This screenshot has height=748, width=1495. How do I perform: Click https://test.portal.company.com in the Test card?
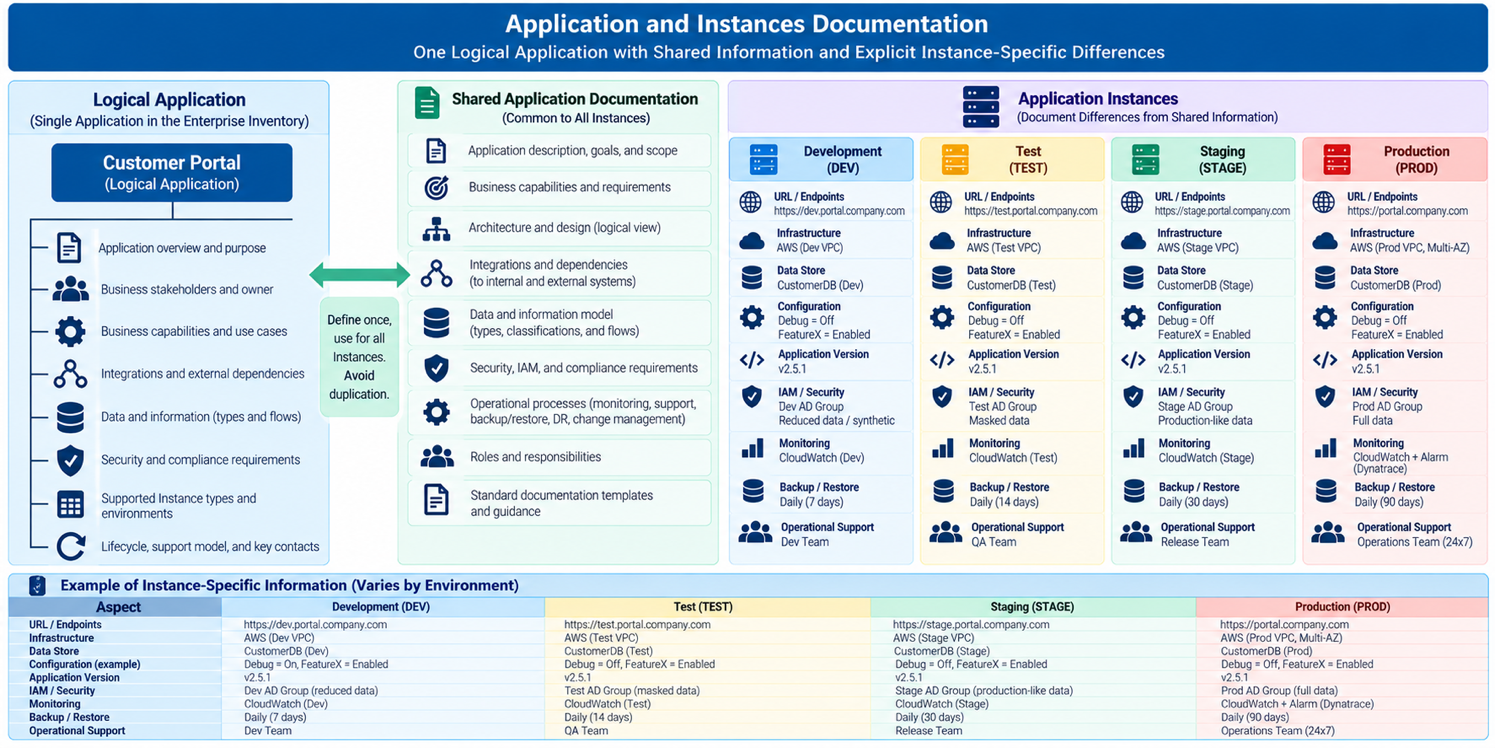[x=1031, y=211]
